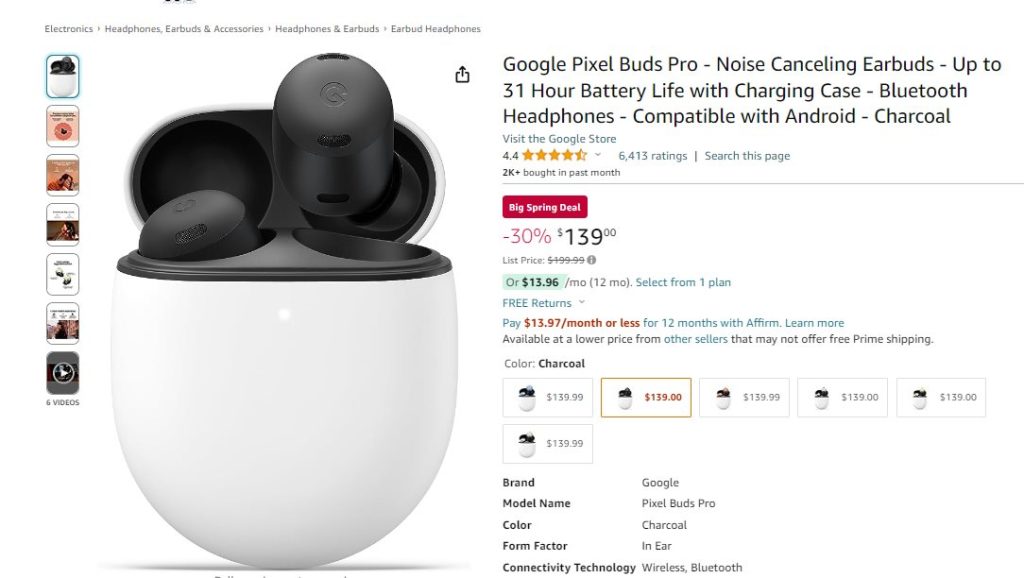Select the selected Charcoal swatch at $139.00
1024x578 pixels.
[646, 397]
